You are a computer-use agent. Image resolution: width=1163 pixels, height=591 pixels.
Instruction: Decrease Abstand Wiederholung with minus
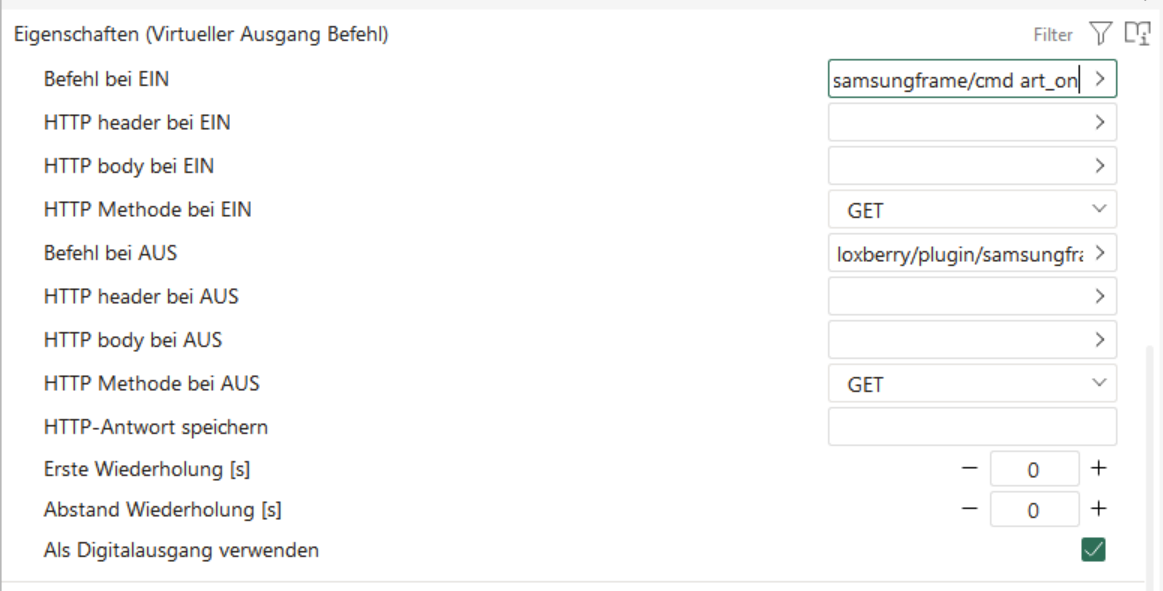point(968,509)
